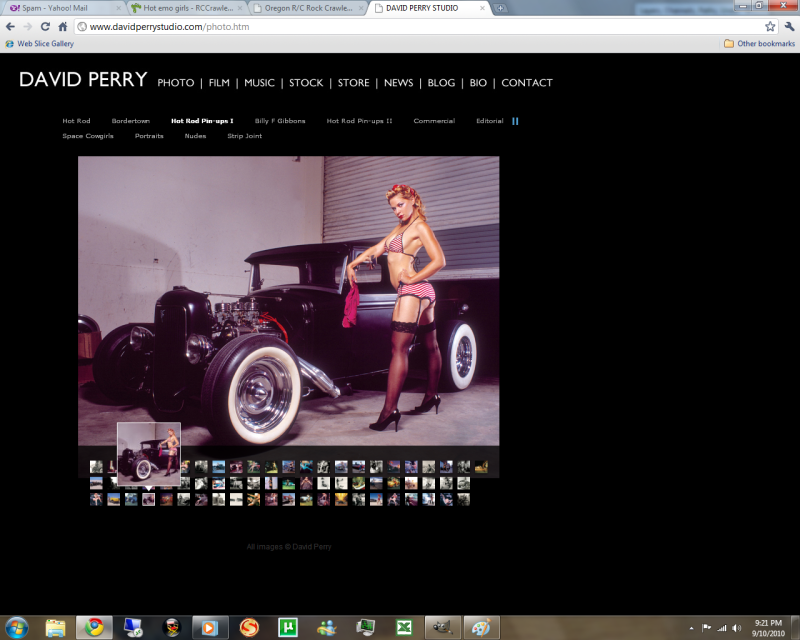The width and height of the screenshot is (800, 640).
Task: Select the Bordertown gallery
Action: coord(131,121)
